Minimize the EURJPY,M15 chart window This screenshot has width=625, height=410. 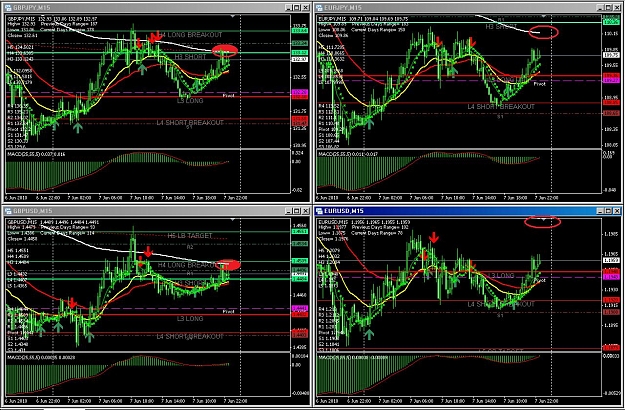600,8
